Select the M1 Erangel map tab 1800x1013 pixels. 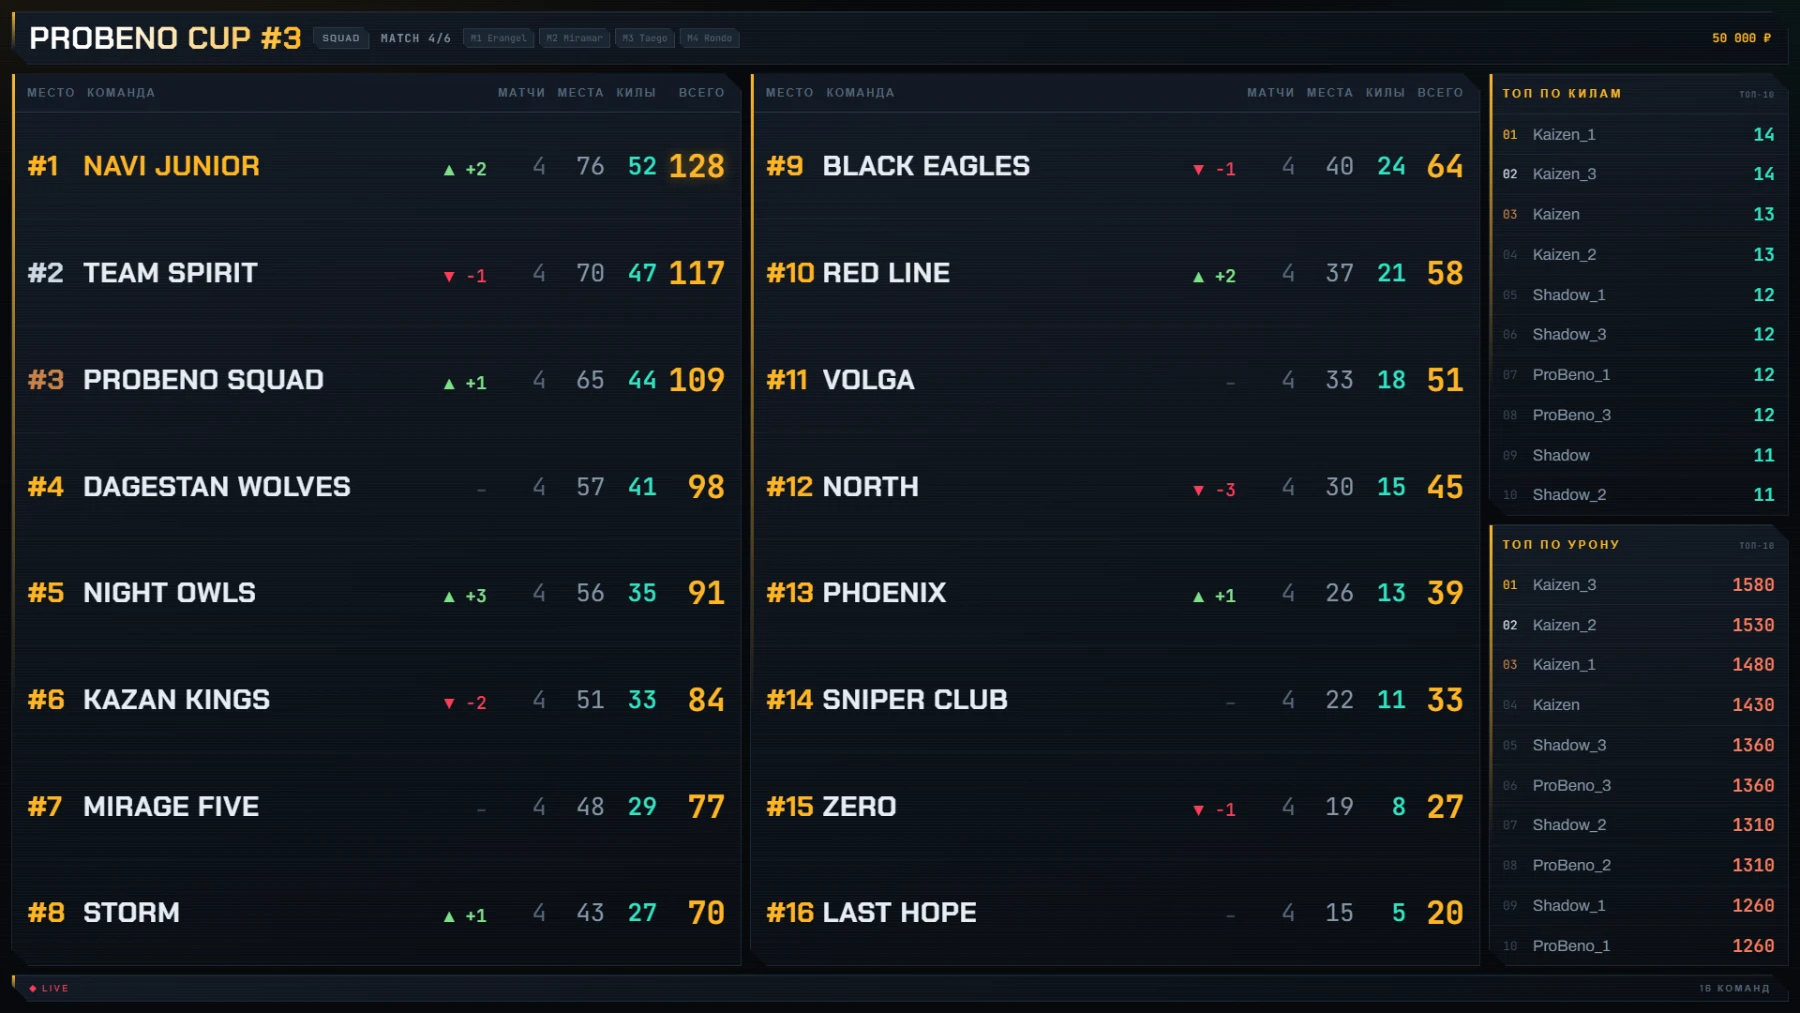pos(498,38)
